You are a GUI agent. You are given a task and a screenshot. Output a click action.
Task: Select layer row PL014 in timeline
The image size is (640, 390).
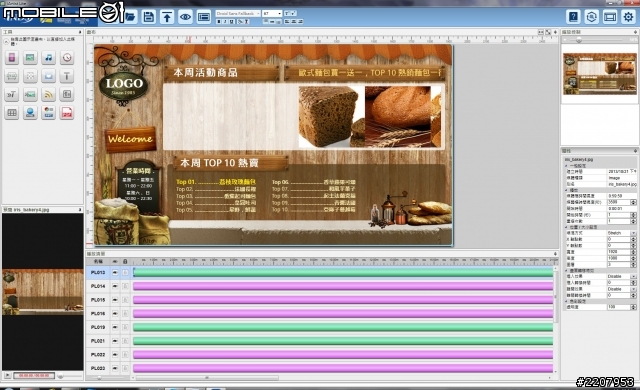[98, 286]
